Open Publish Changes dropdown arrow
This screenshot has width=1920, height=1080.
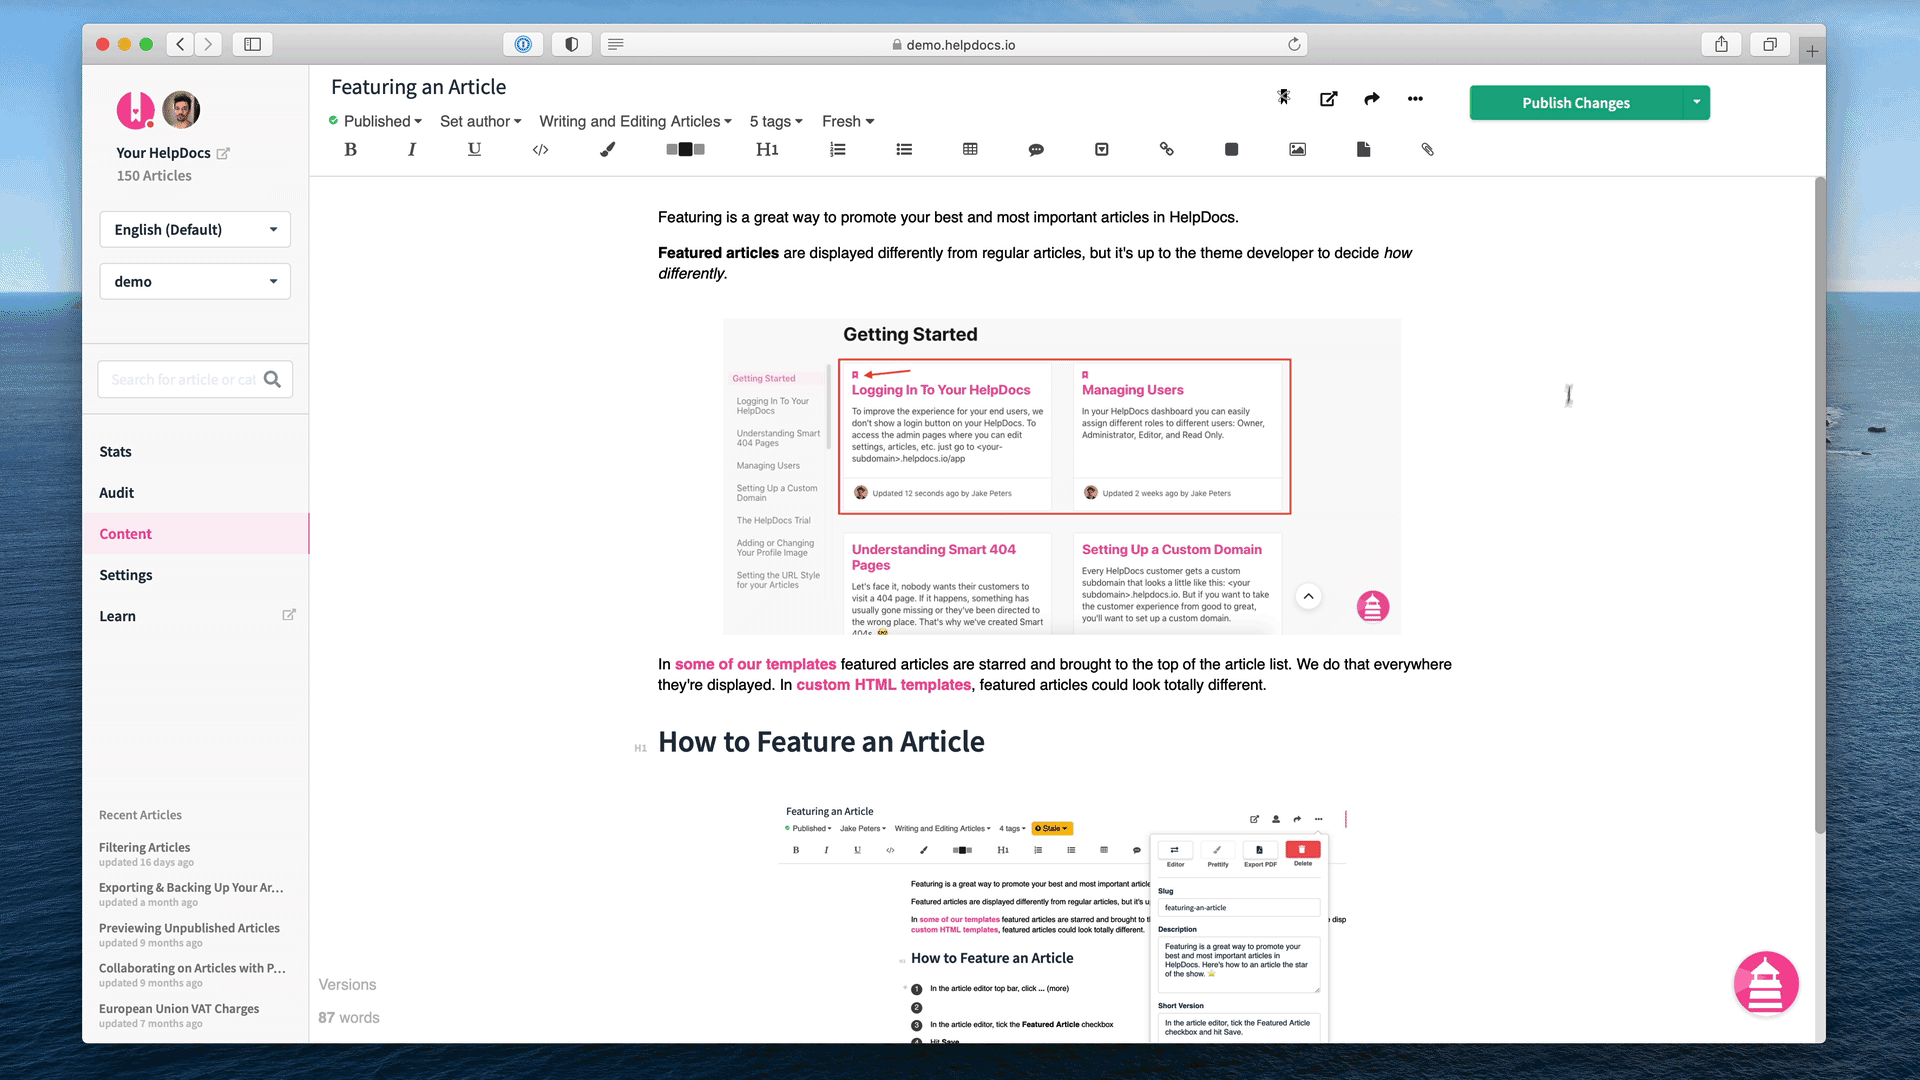pos(1696,102)
